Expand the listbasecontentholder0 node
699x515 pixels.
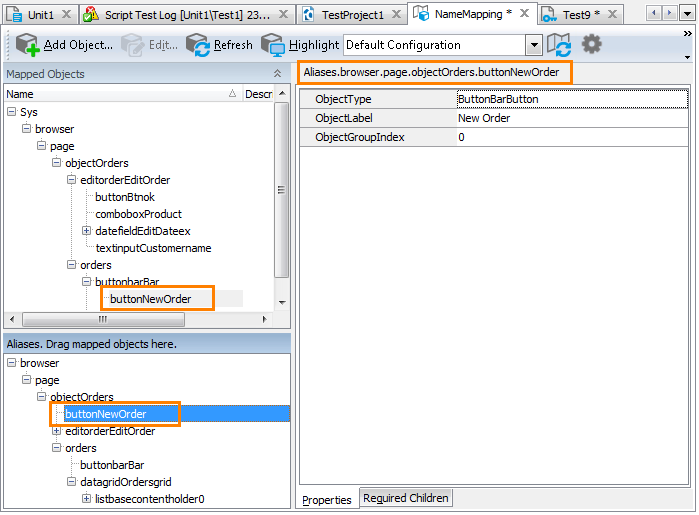click(86, 499)
